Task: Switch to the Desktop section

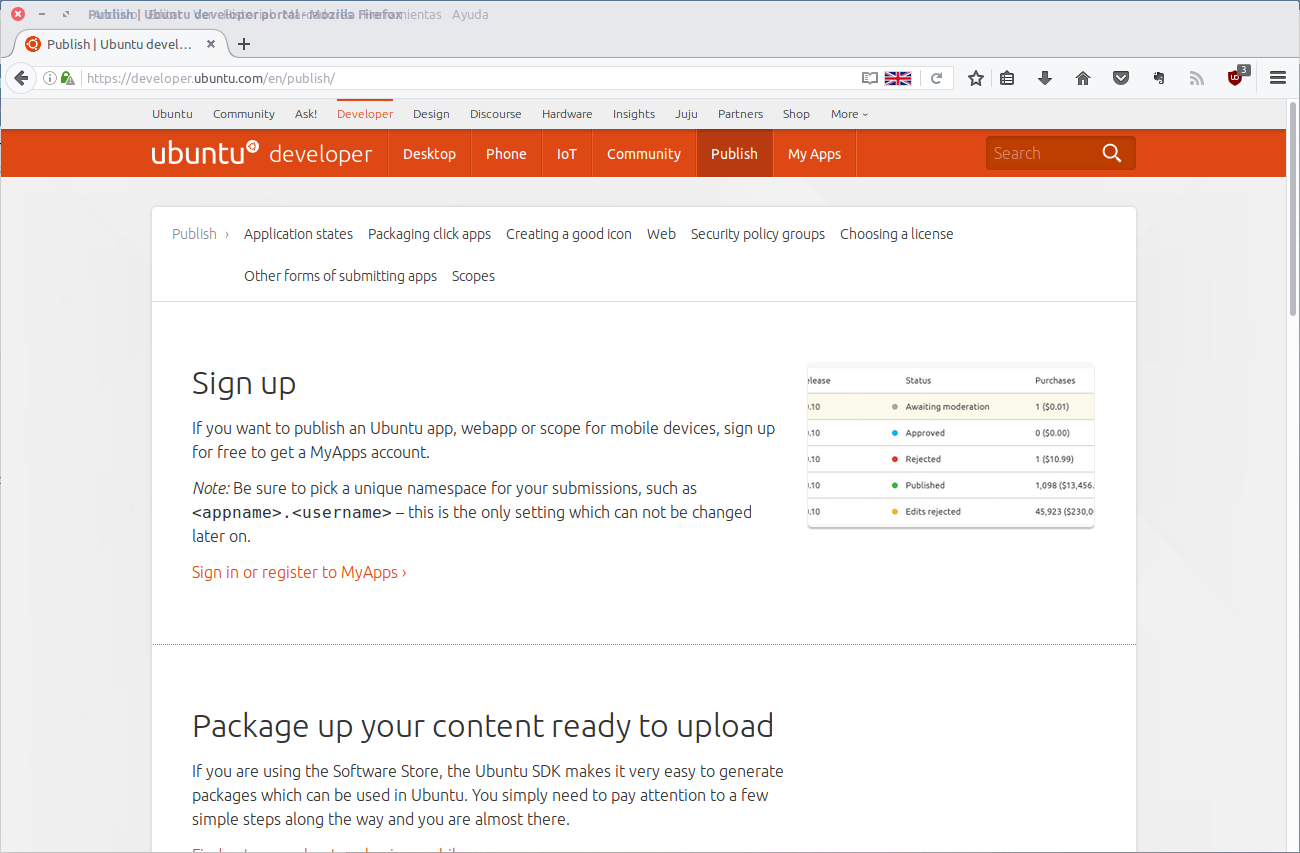Action: click(x=429, y=153)
